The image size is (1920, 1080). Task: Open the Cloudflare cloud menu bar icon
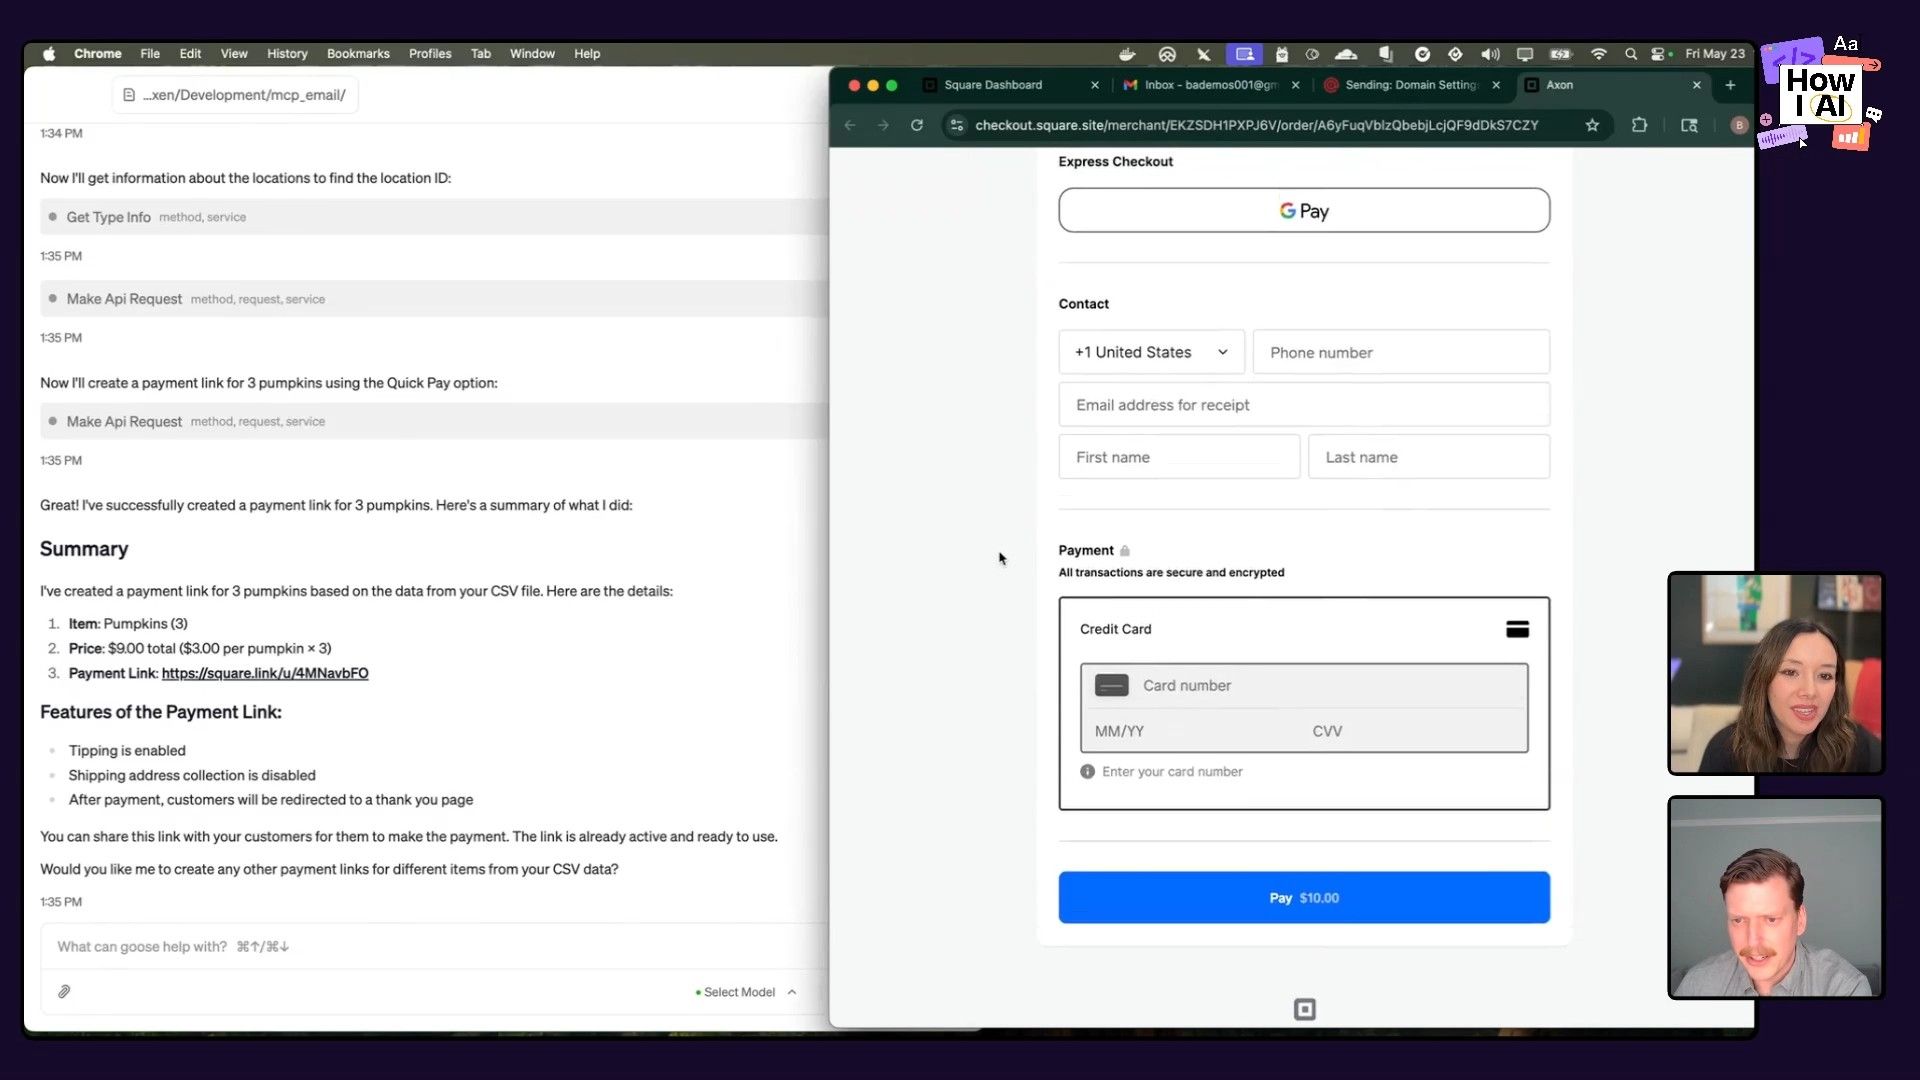pyautogui.click(x=1346, y=54)
